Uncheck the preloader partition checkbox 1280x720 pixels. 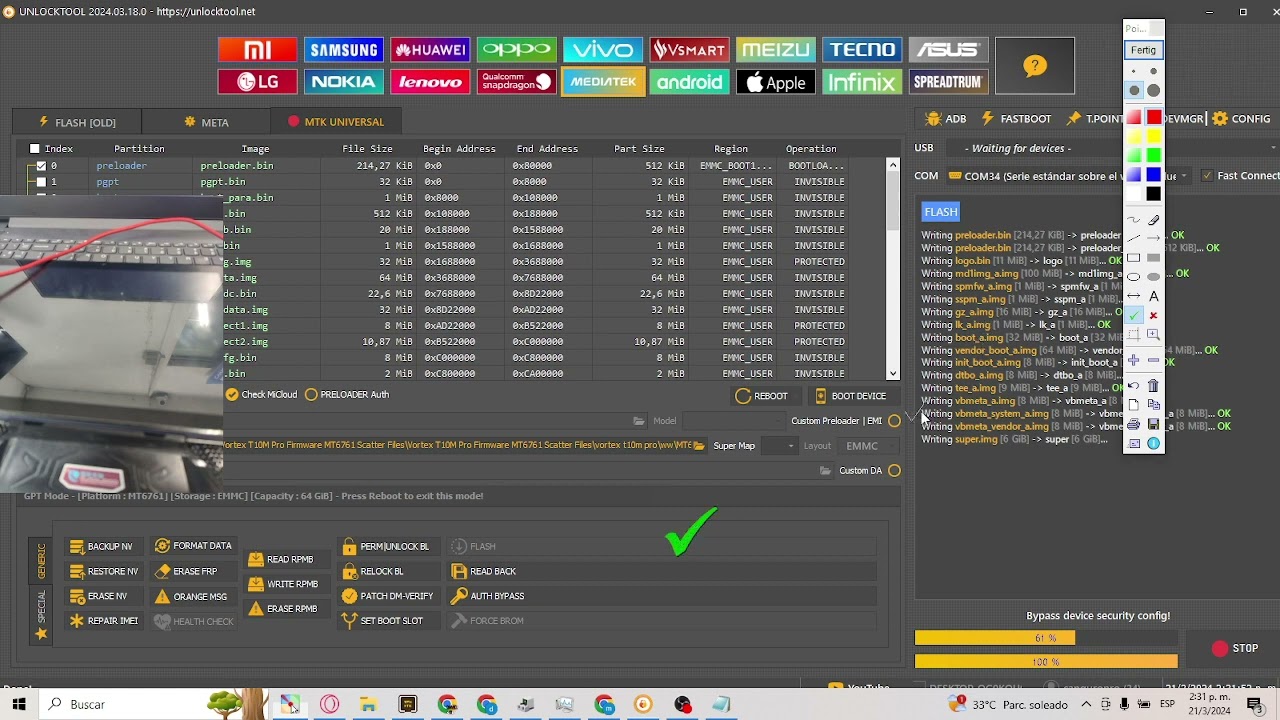tap(41, 166)
